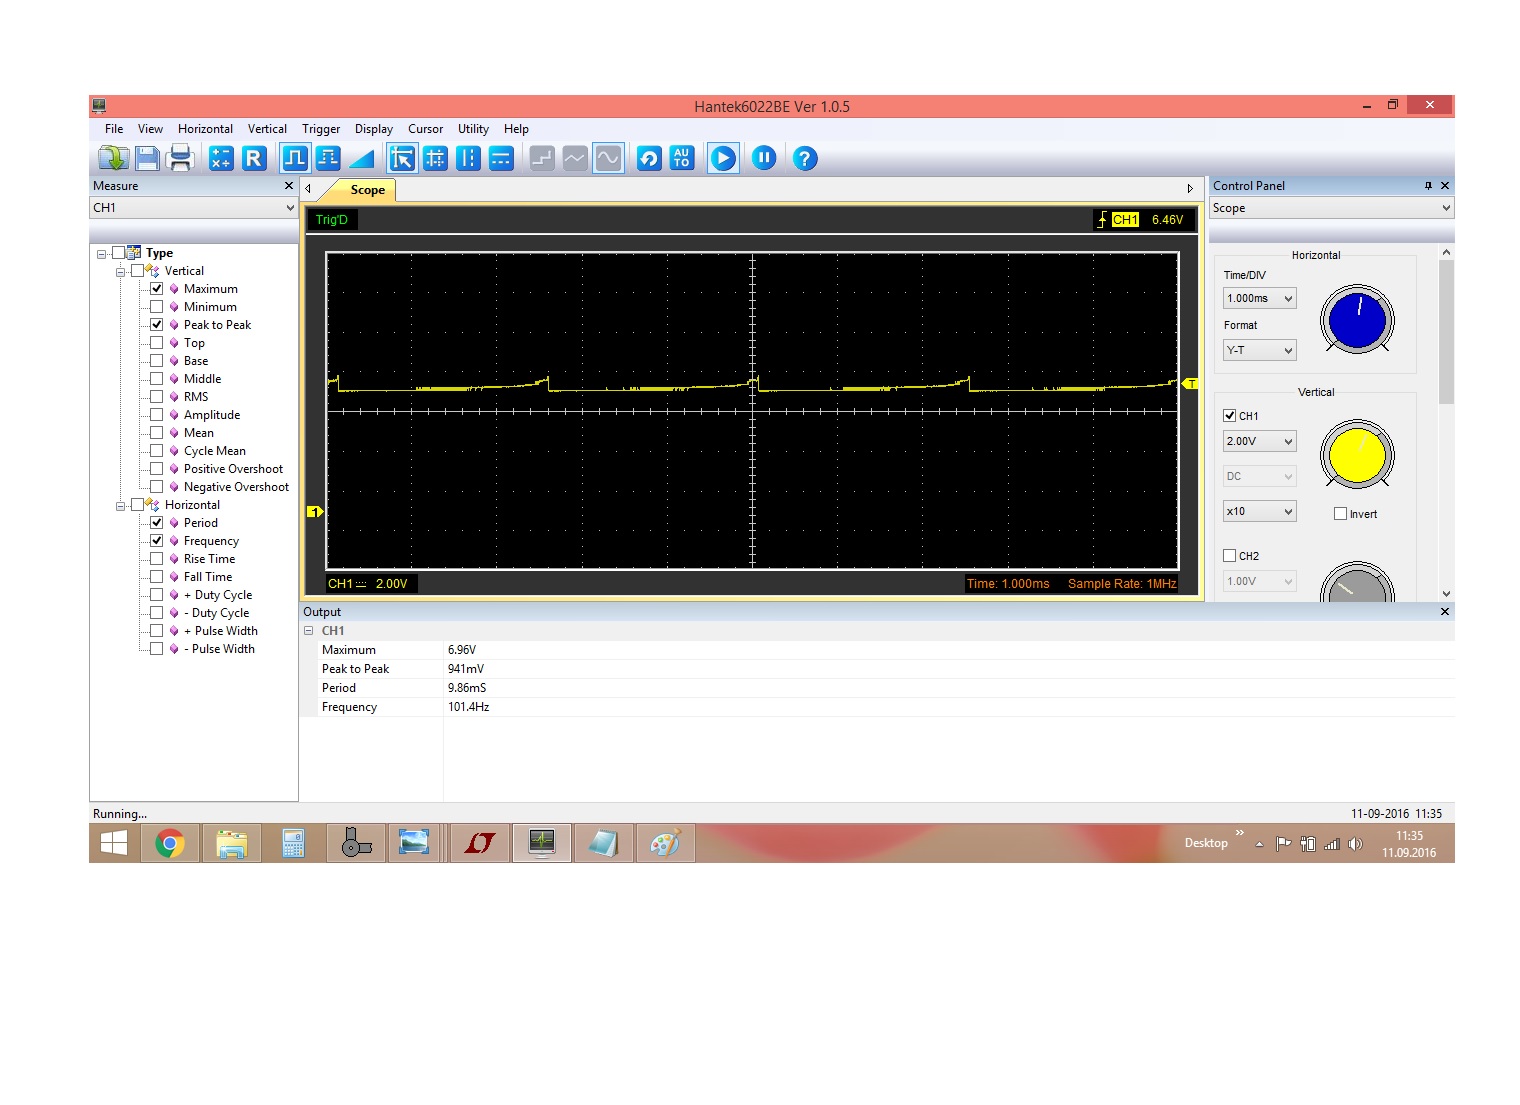This screenshot has height=1105, width=1520.
Task: Select the dotted pulse waveform icon
Action: click(328, 158)
